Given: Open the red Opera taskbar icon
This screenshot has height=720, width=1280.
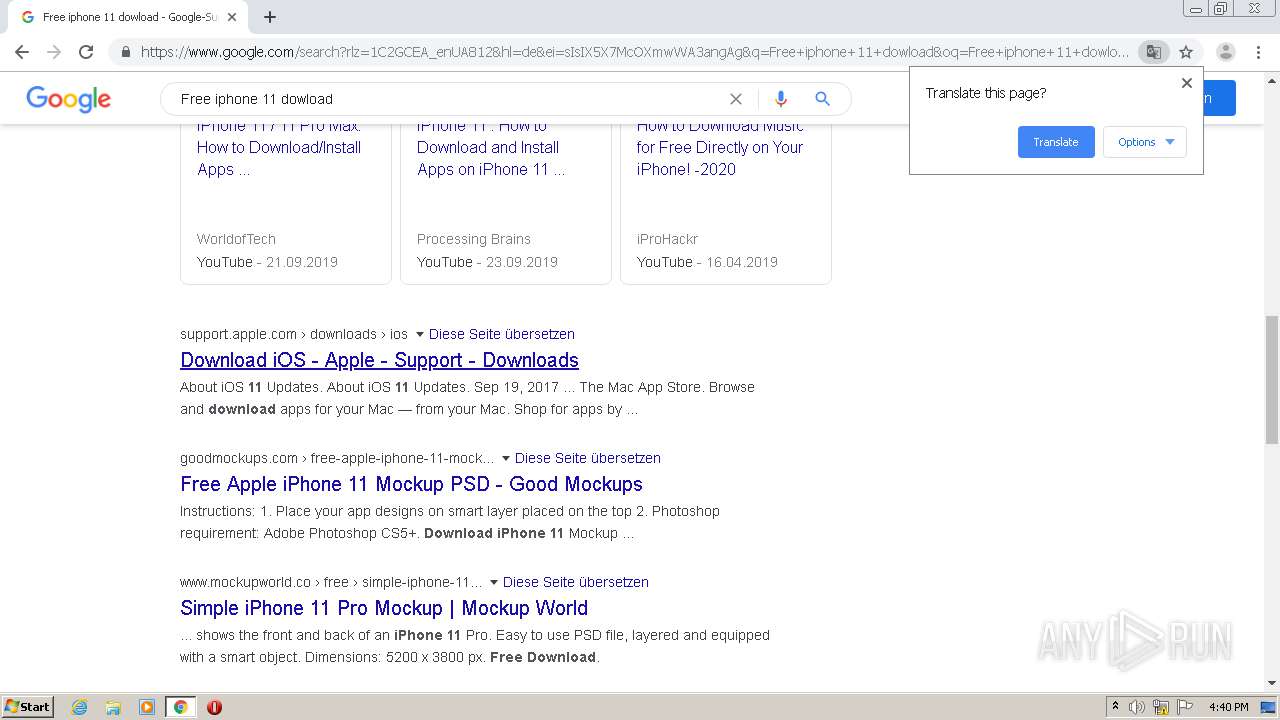Looking at the screenshot, I should 214,707.
